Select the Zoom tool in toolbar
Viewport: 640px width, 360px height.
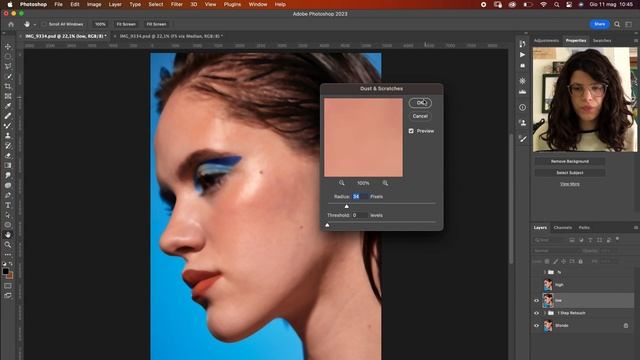click(8, 244)
